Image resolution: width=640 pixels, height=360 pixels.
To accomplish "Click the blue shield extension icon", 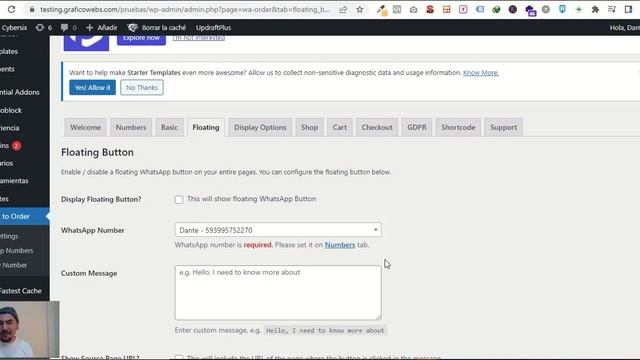I will 562,9.
